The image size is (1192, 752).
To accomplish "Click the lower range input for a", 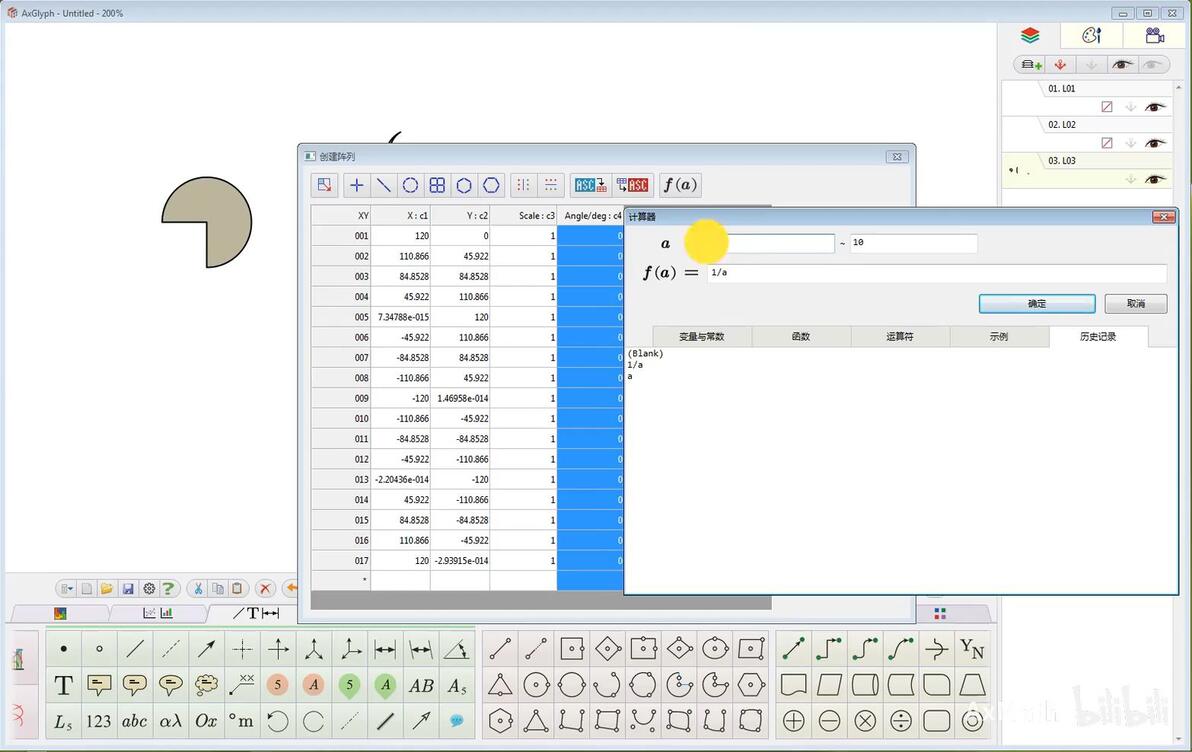I will tap(772, 243).
